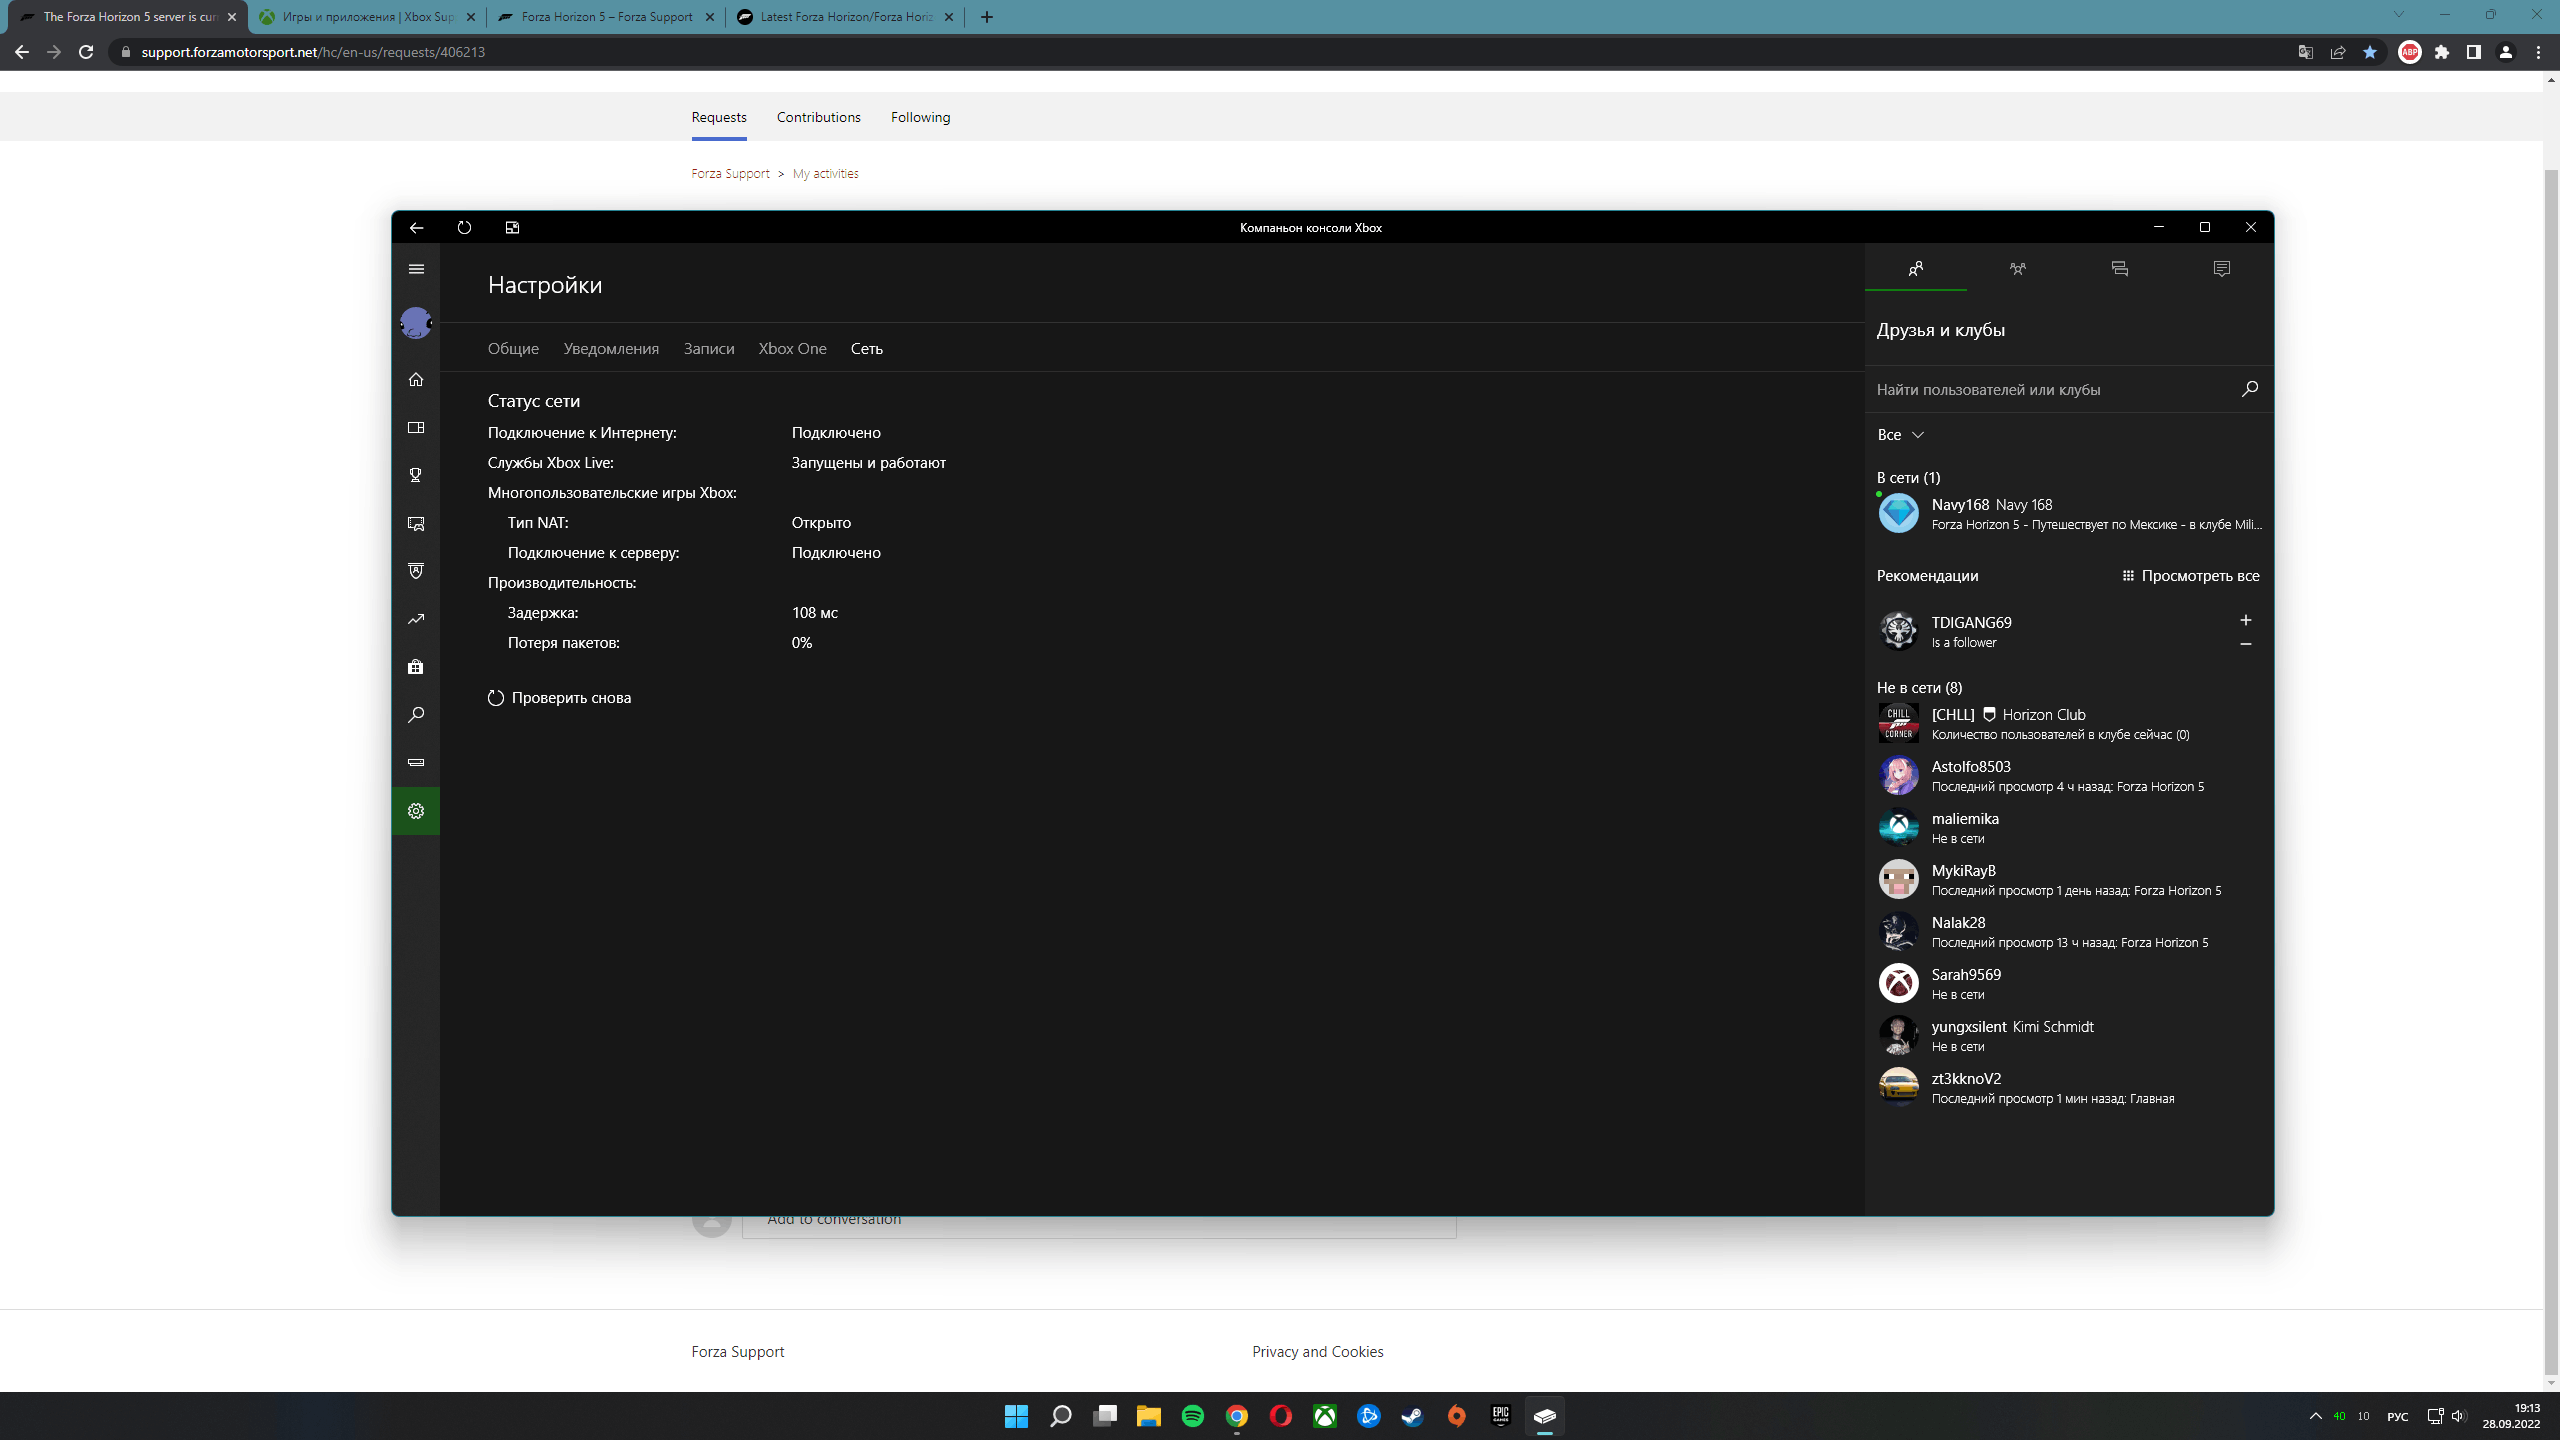Viewport: 2560px width, 1440px height.
Task: Open Sarah9569 friend entry
Action: coord(2069,984)
